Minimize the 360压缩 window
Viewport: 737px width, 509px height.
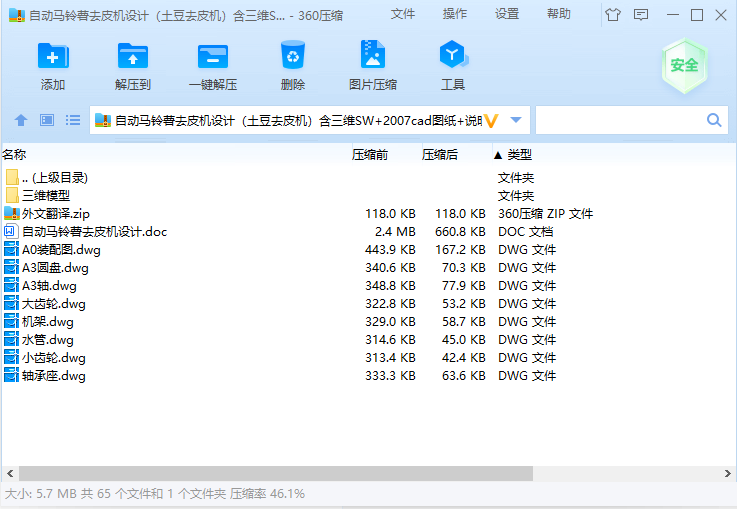673,15
